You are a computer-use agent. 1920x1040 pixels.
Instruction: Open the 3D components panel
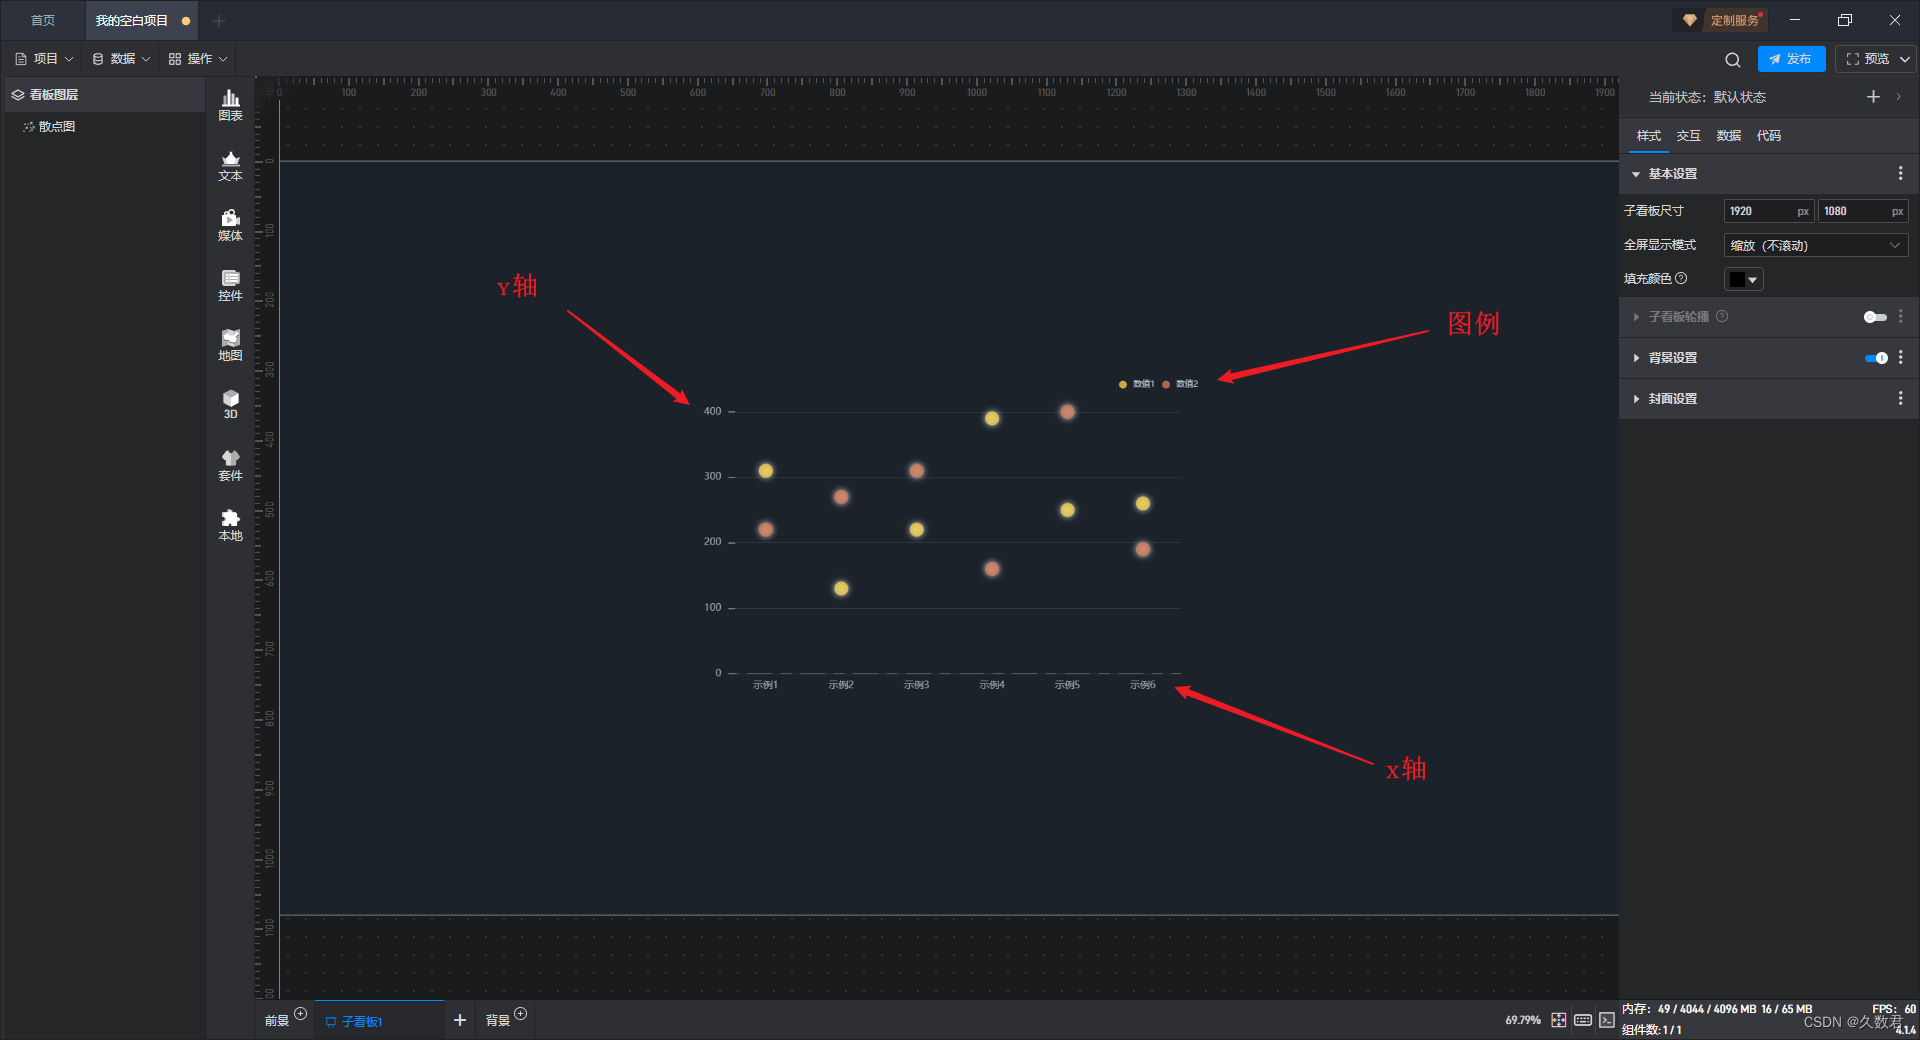pos(230,404)
